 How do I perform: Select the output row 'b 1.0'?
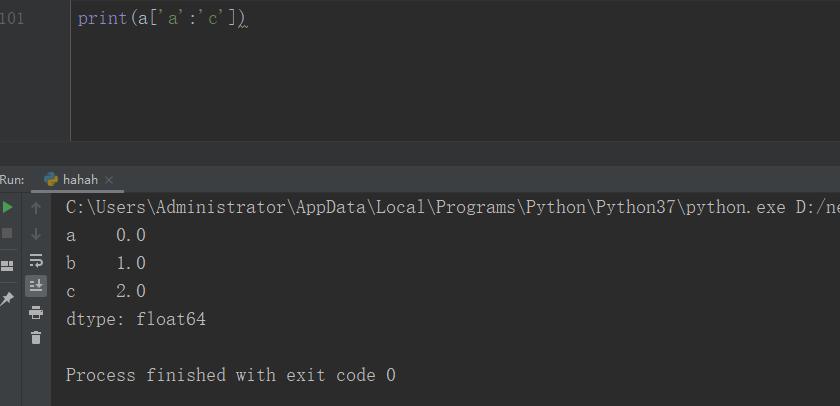point(106,263)
